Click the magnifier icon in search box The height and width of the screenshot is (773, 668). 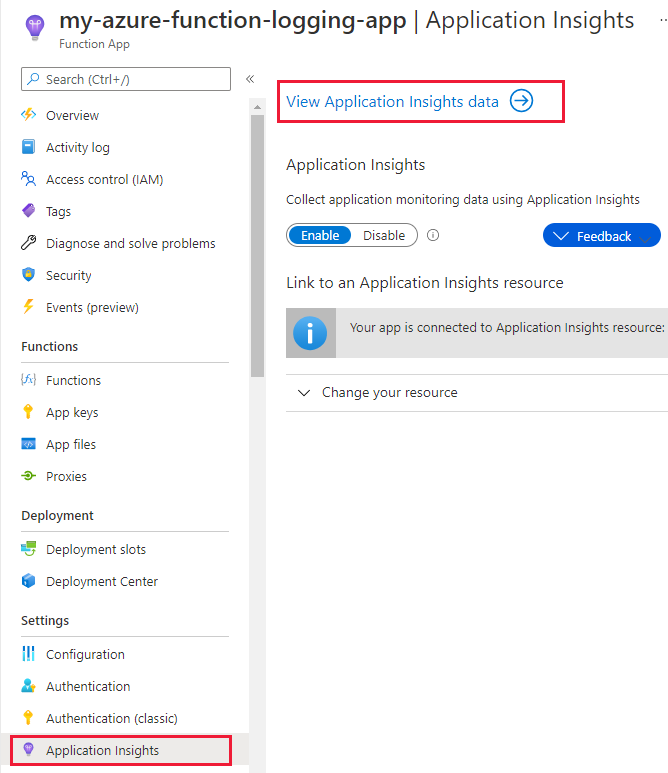pyautogui.click(x=33, y=79)
